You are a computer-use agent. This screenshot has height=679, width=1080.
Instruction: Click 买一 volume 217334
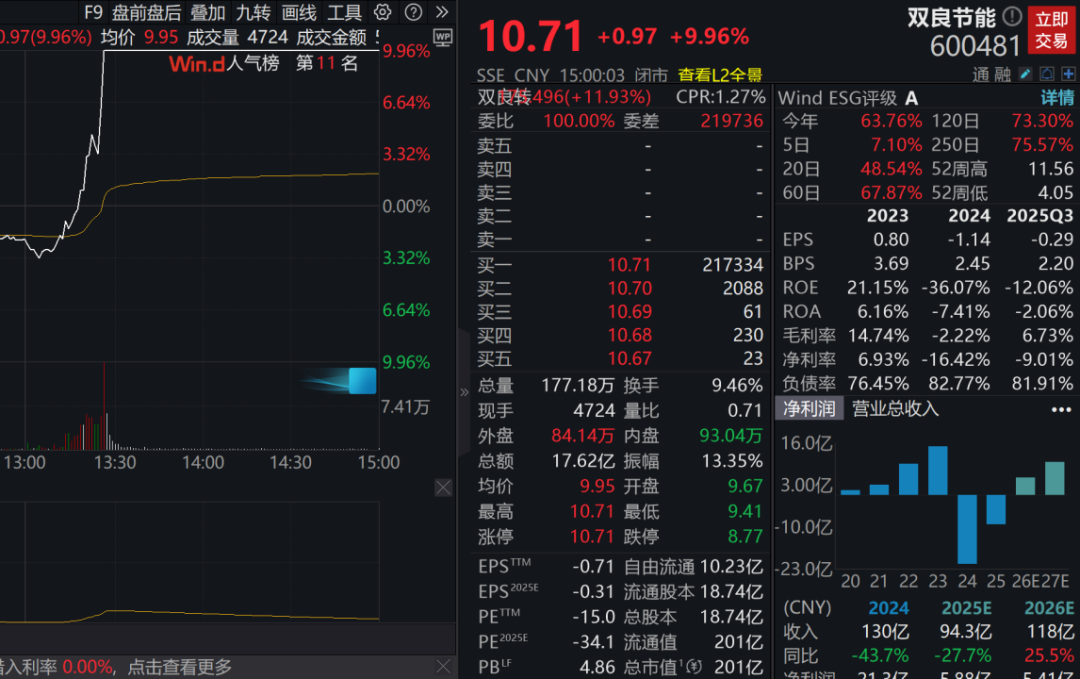[732, 264]
